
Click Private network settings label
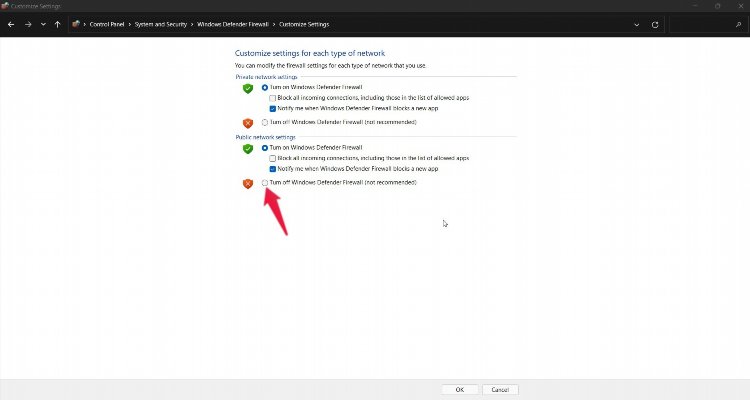pos(266,77)
